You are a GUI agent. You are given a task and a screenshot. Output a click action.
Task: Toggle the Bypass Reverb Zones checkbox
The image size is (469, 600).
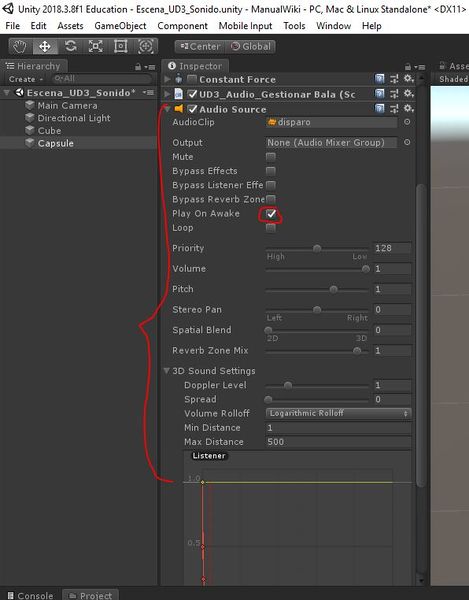pyautogui.click(x=270, y=199)
